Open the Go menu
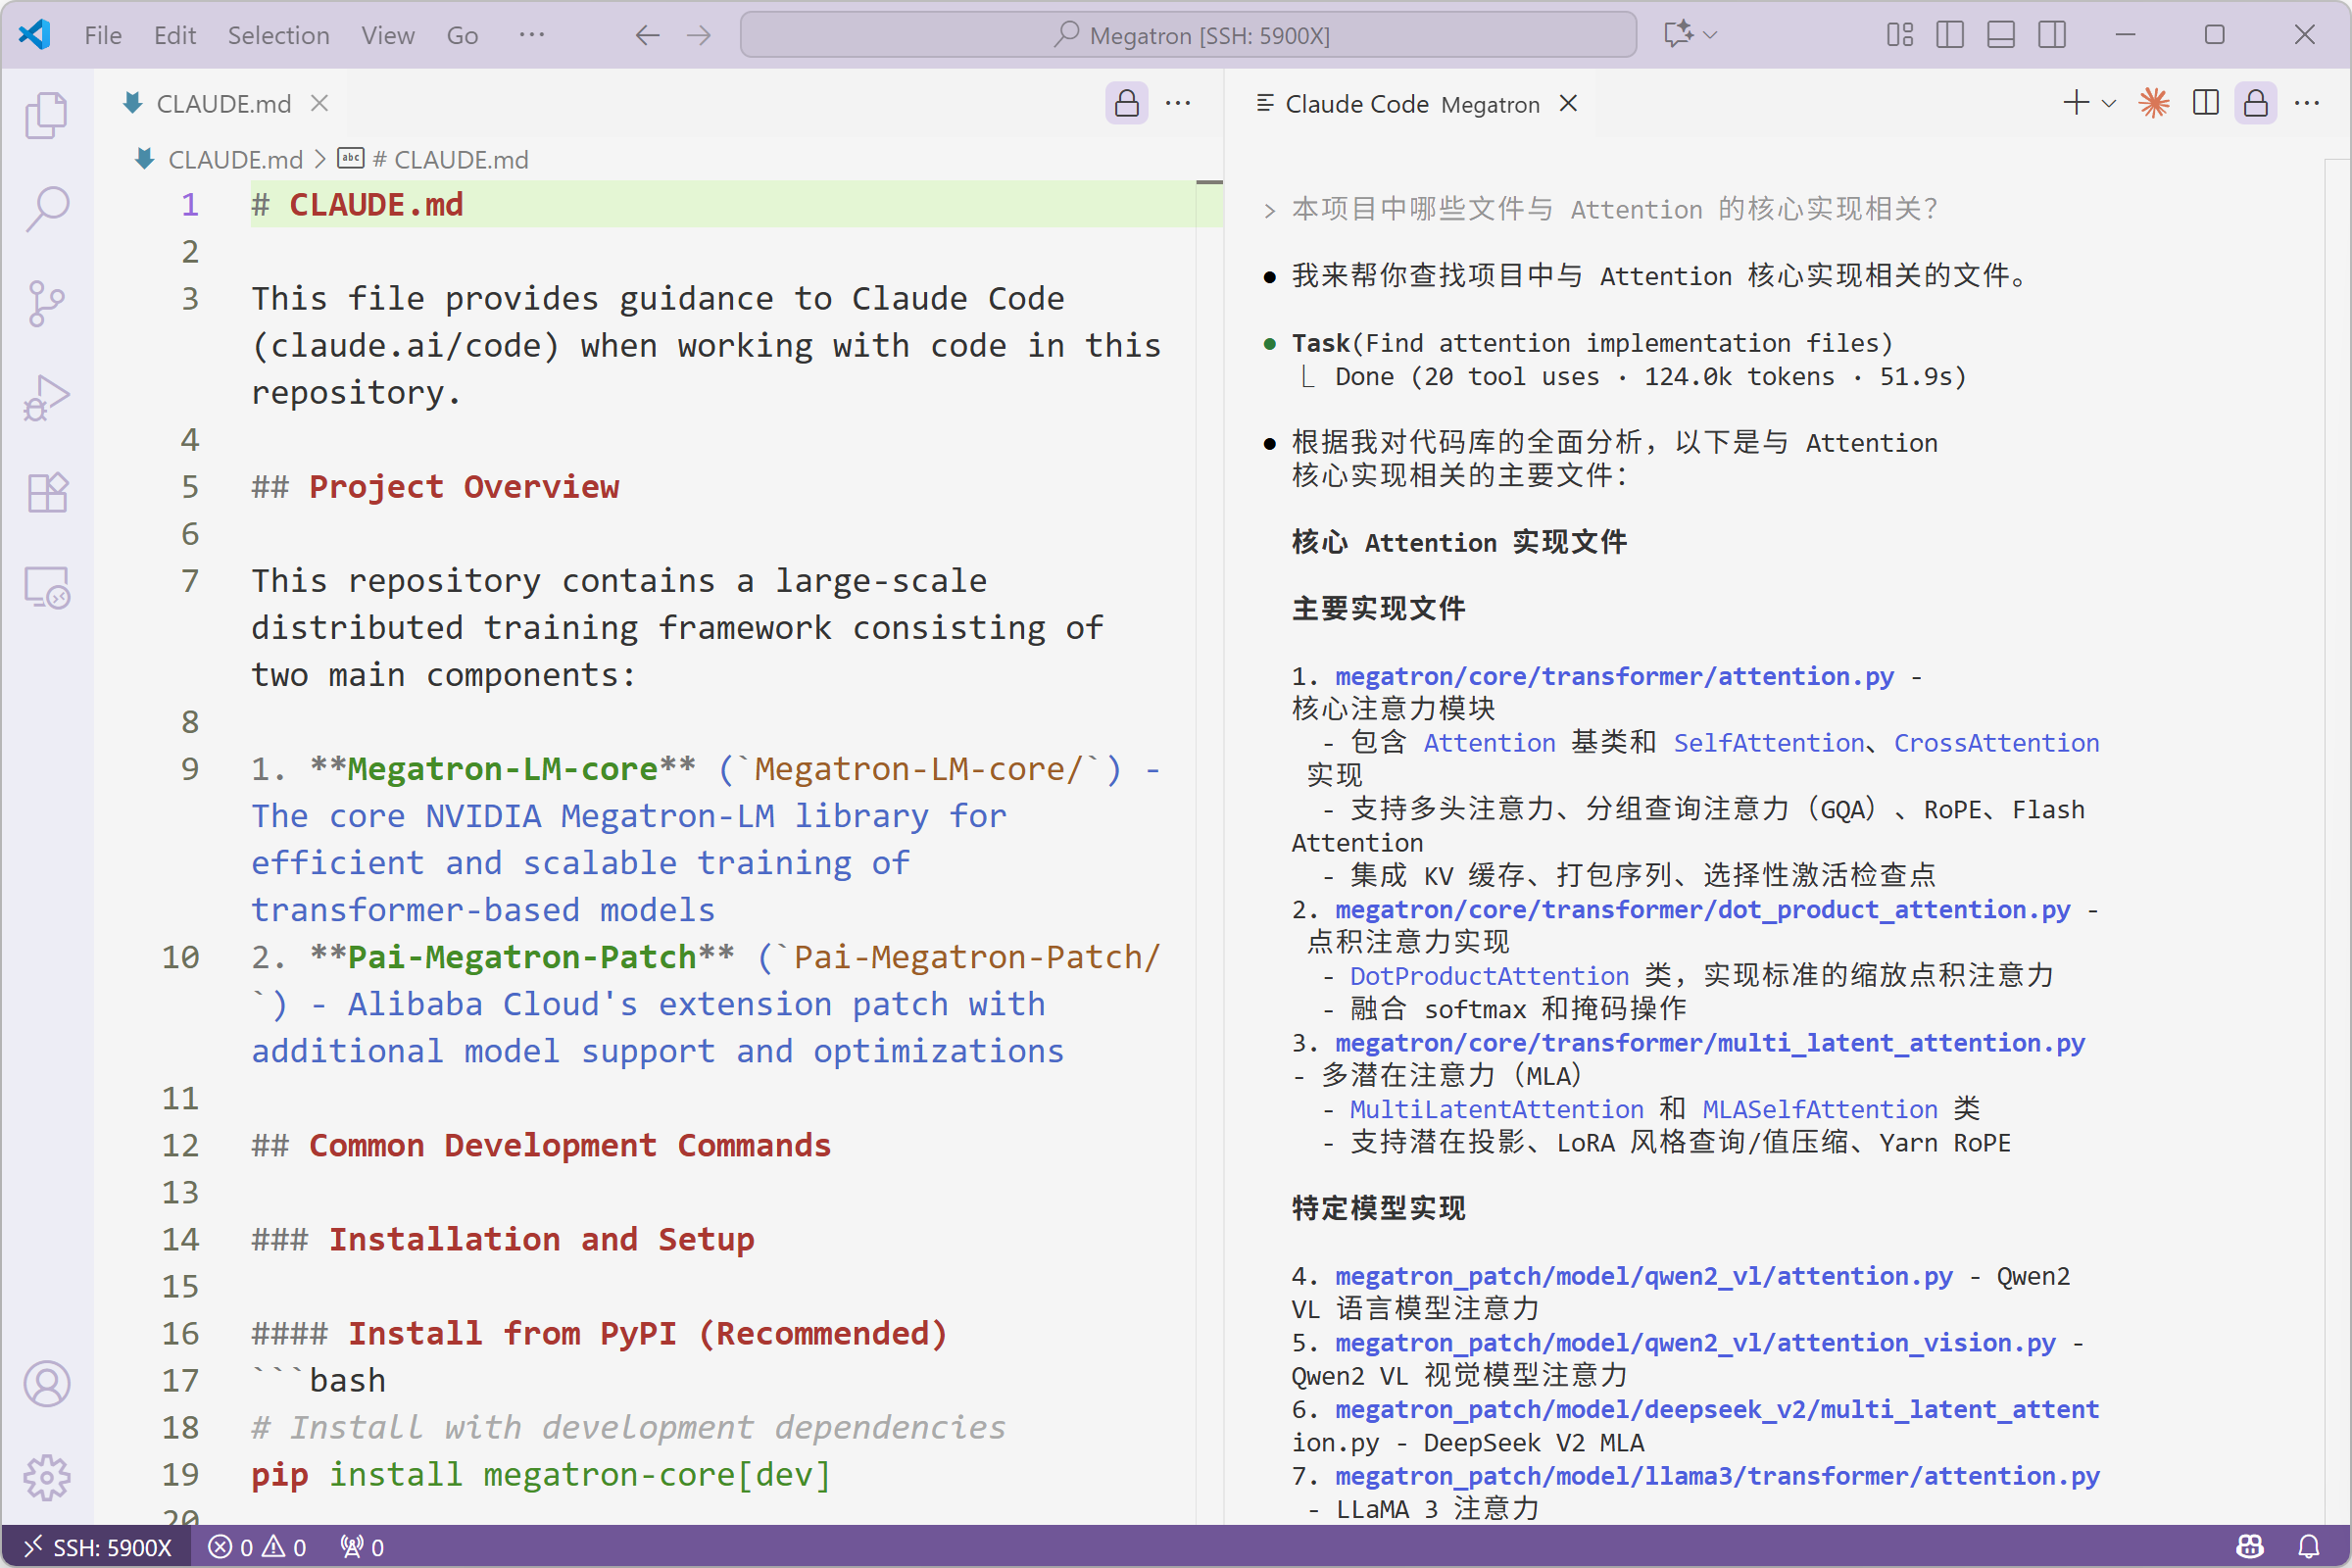This screenshot has height=1568, width=2352. point(462,35)
